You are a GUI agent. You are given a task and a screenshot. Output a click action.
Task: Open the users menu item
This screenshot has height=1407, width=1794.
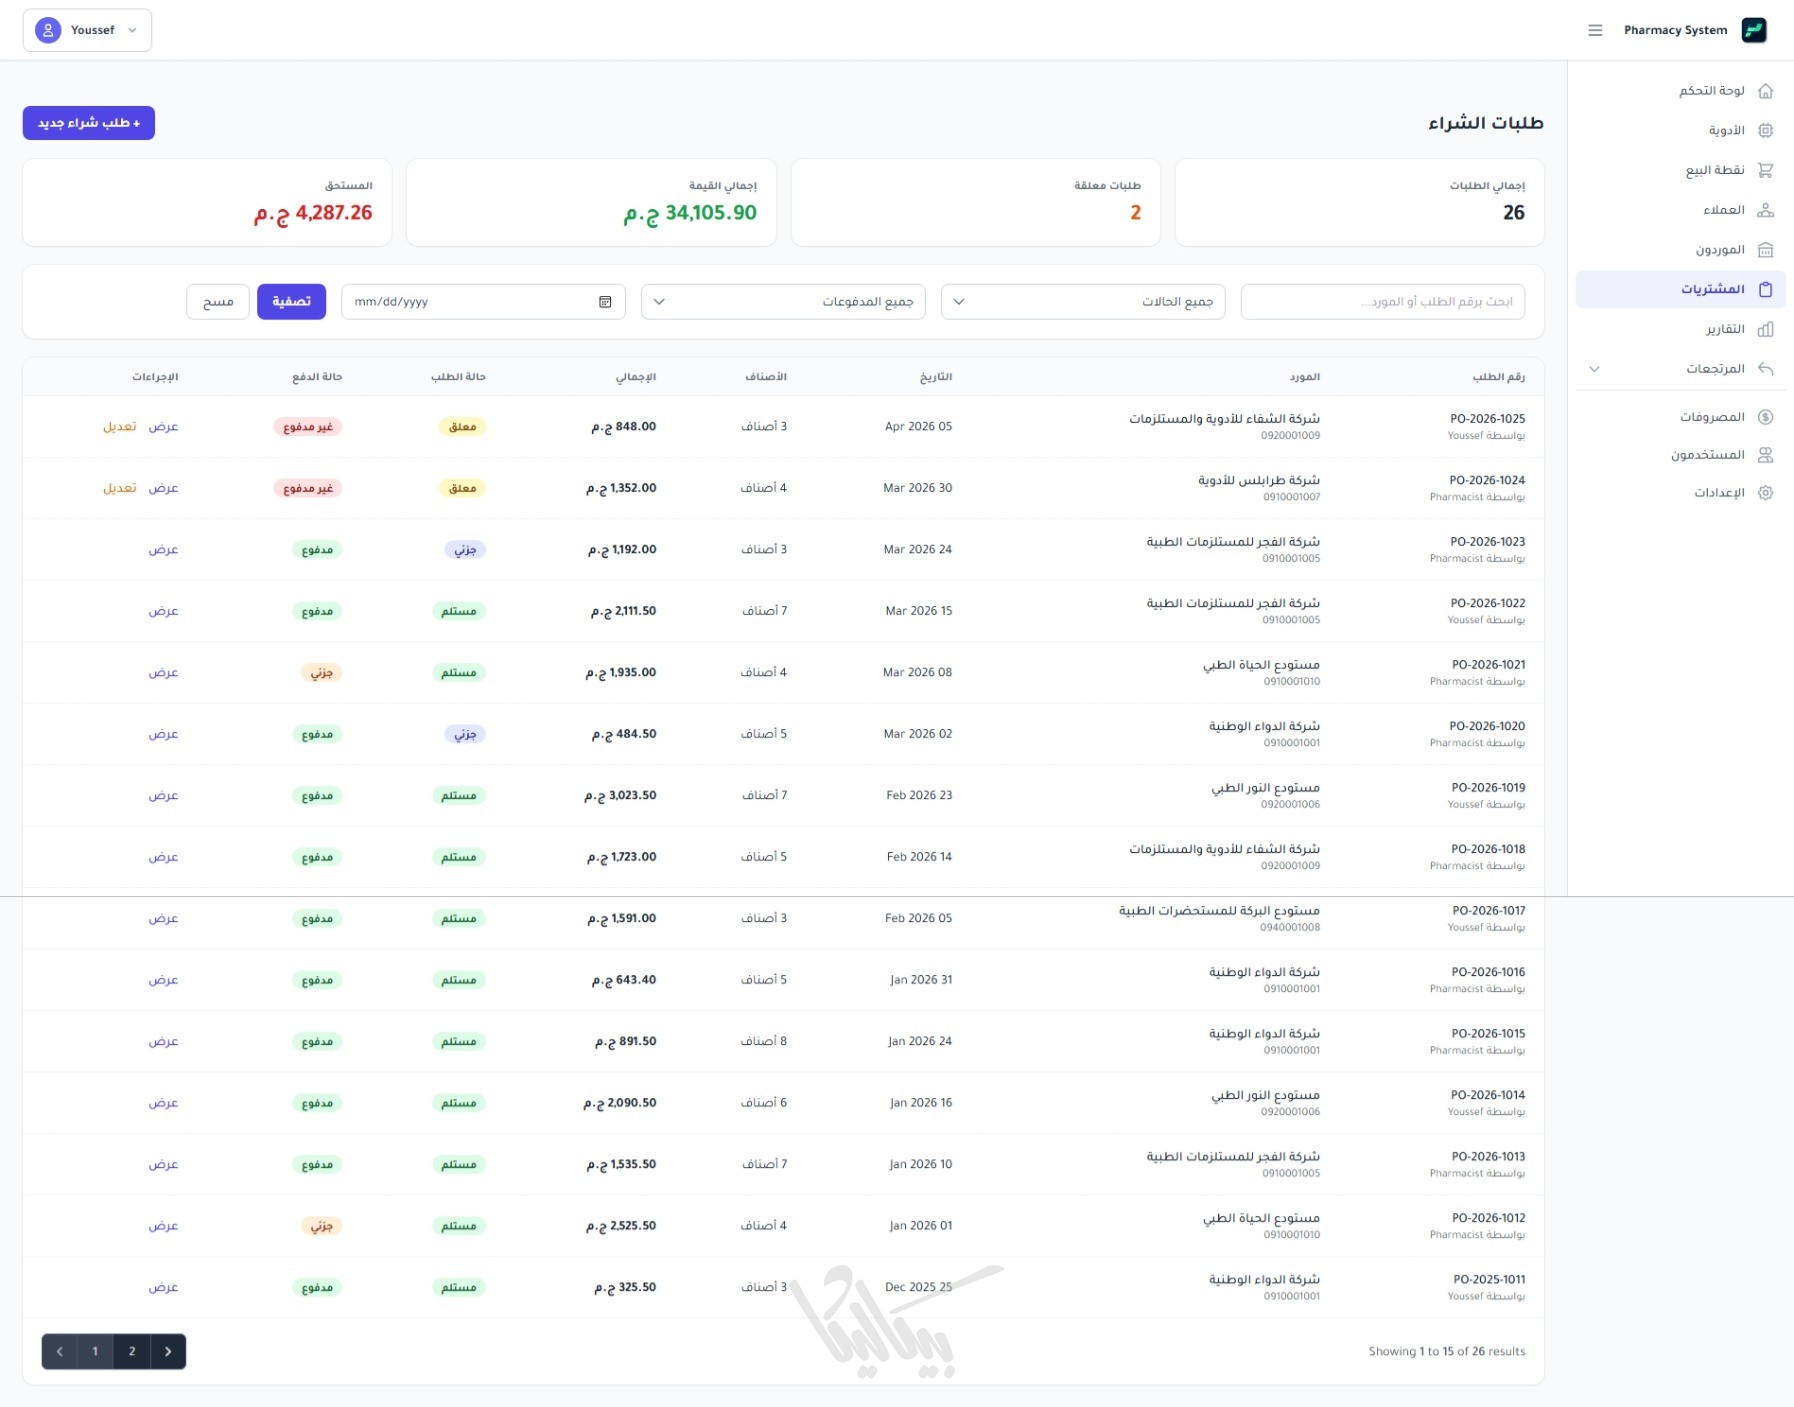pyautogui.click(x=1707, y=455)
